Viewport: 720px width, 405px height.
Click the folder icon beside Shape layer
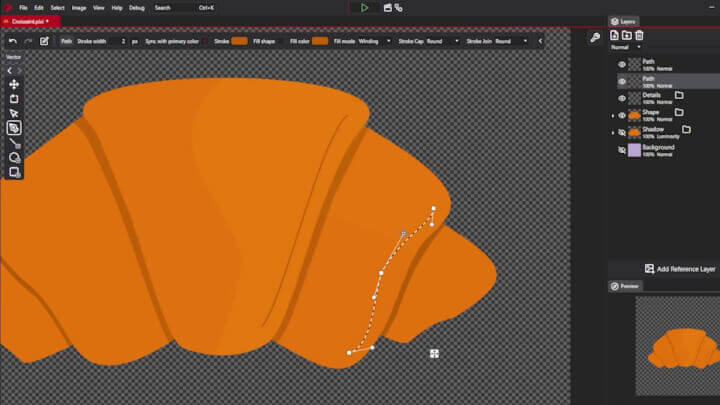(x=679, y=112)
